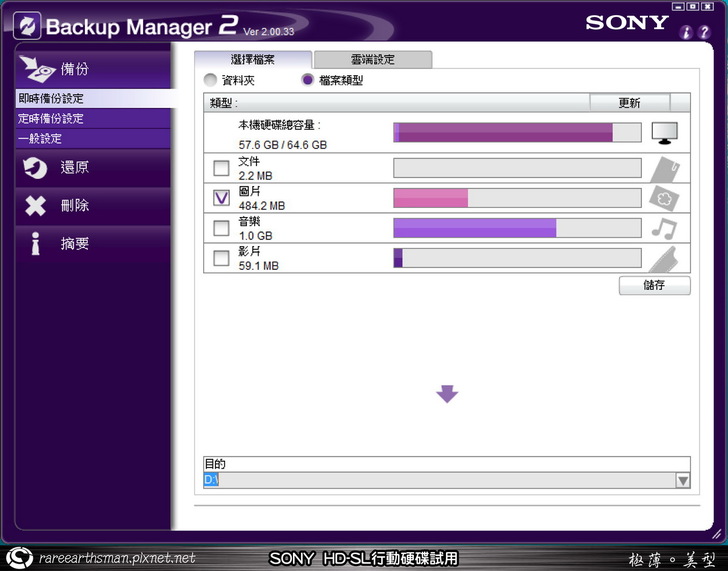
Task: Open 一般設定 general settings menu item
Action: pyautogui.click(x=40, y=139)
